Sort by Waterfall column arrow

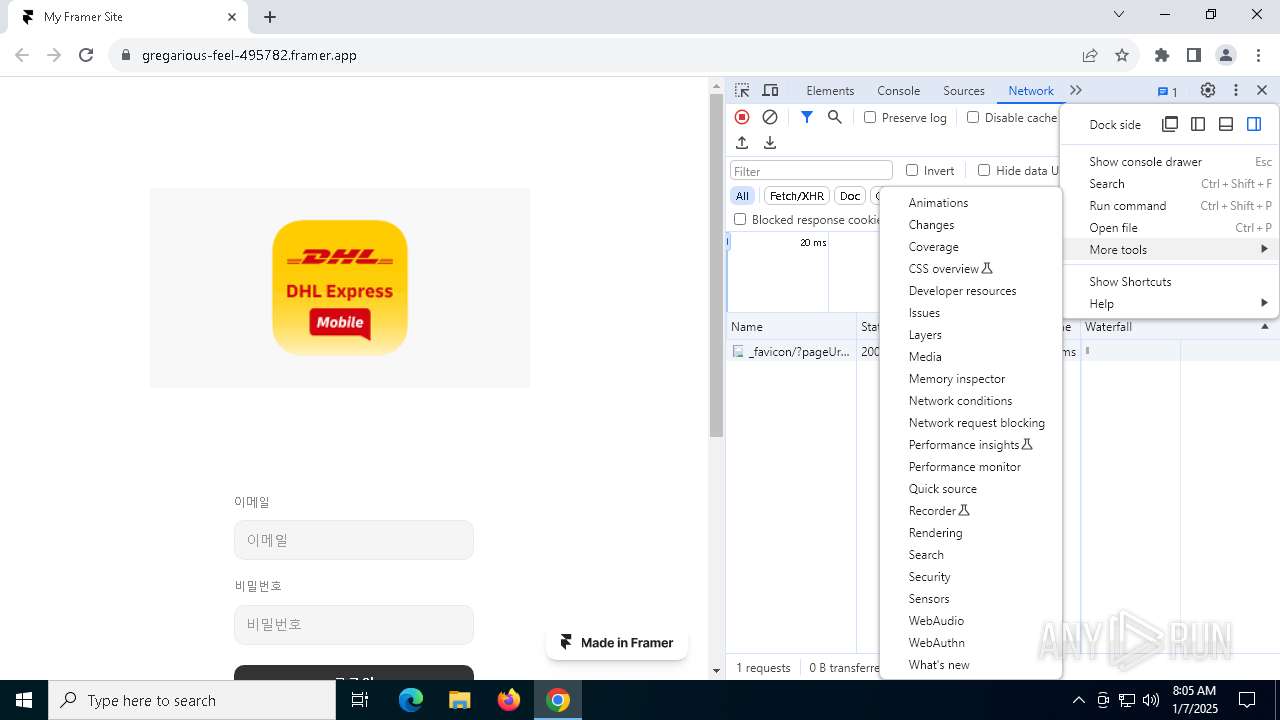1264,327
